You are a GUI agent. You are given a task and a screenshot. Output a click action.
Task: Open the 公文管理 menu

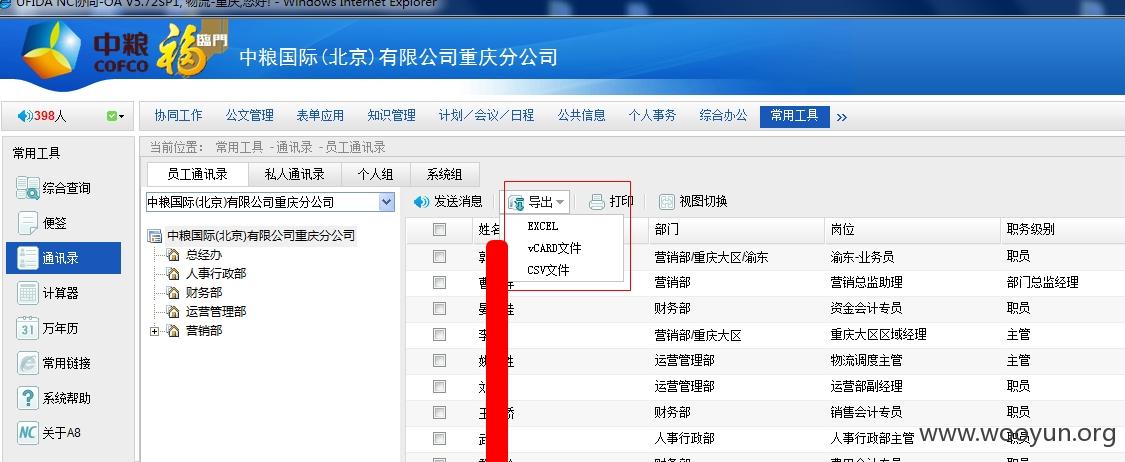250,116
